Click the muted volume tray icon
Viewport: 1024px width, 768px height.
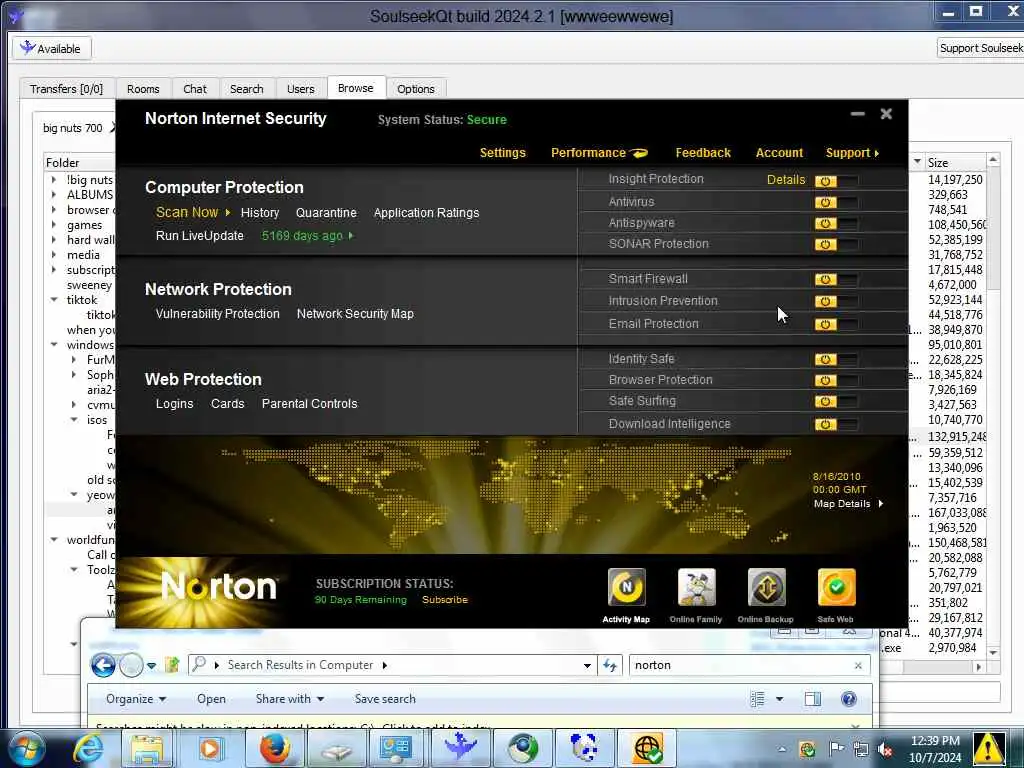click(x=886, y=750)
